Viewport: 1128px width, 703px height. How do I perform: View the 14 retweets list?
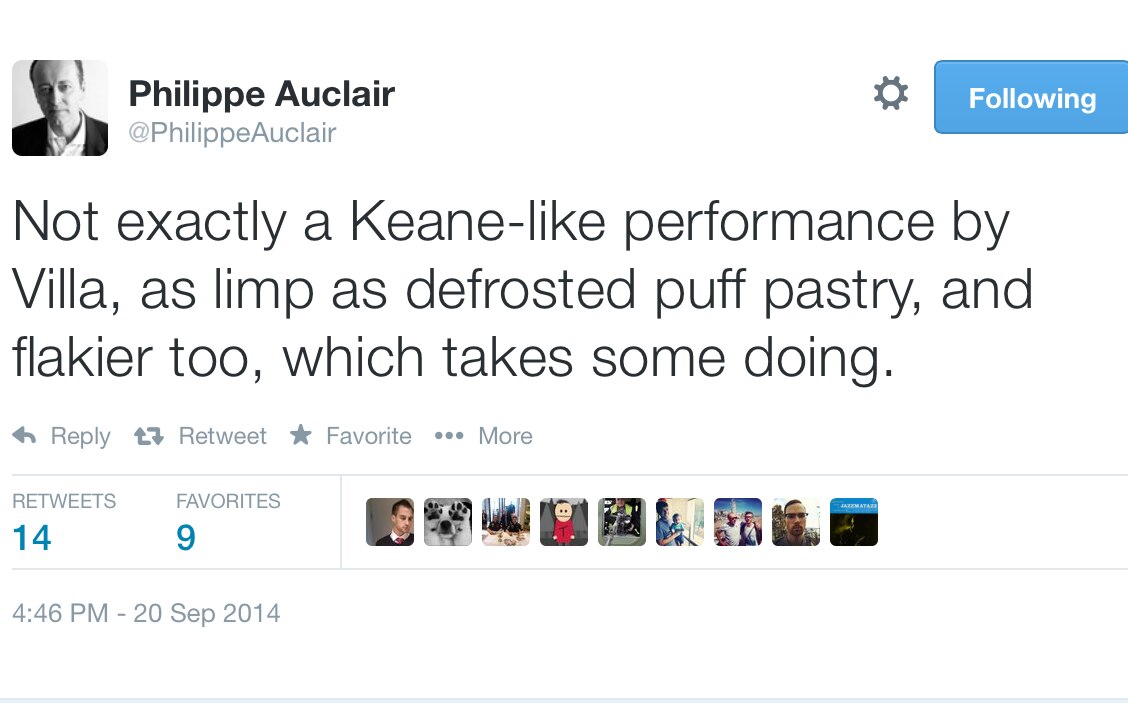(x=32, y=538)
